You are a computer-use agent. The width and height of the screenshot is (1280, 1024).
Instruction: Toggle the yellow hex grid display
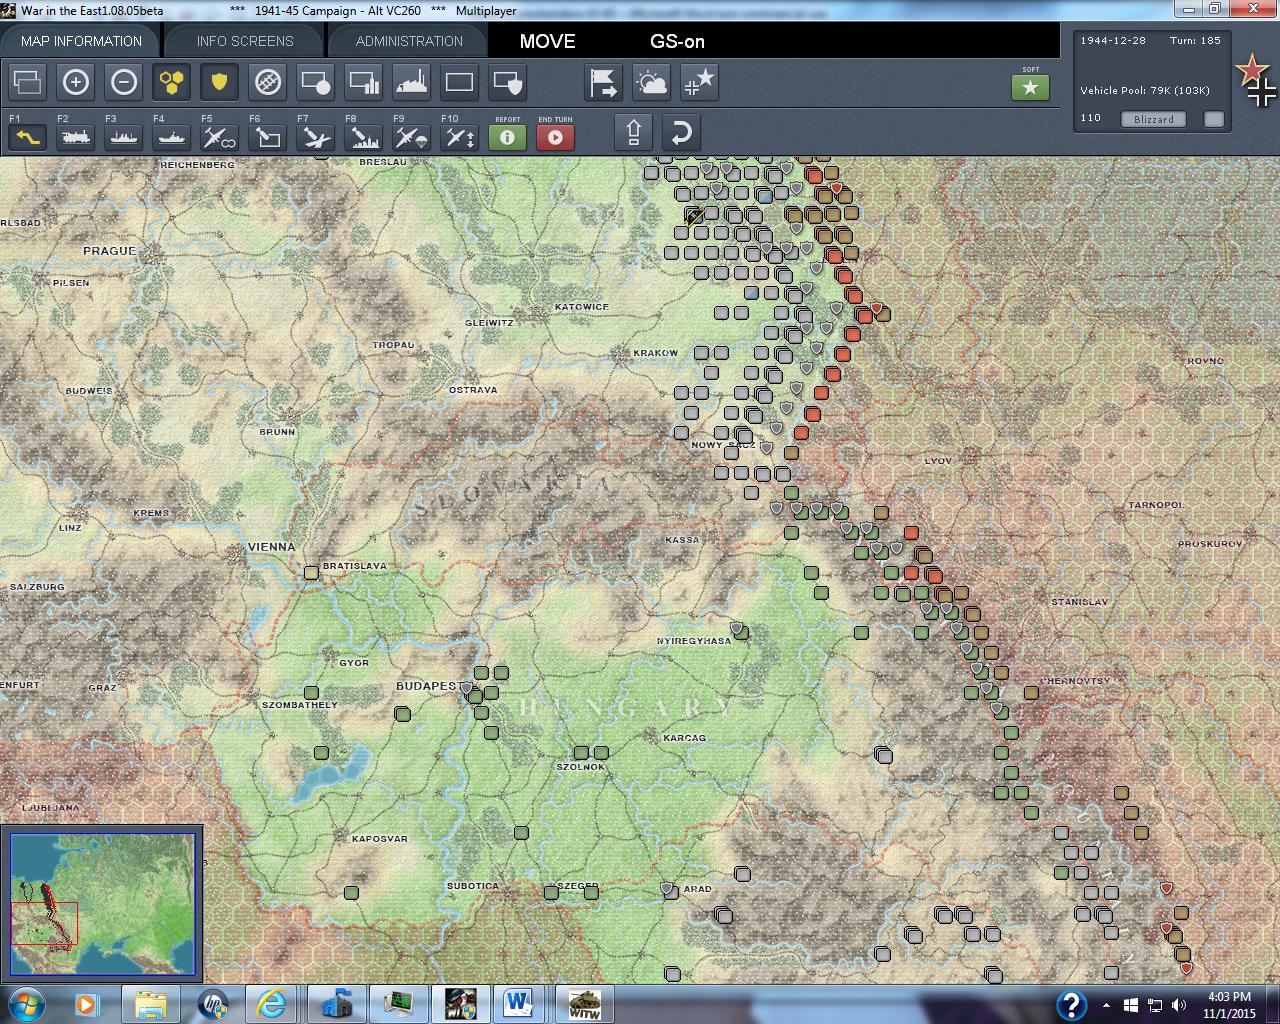172,82
